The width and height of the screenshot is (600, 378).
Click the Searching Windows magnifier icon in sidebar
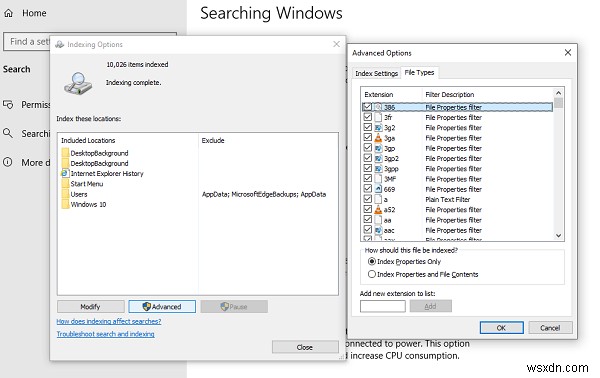8,133
